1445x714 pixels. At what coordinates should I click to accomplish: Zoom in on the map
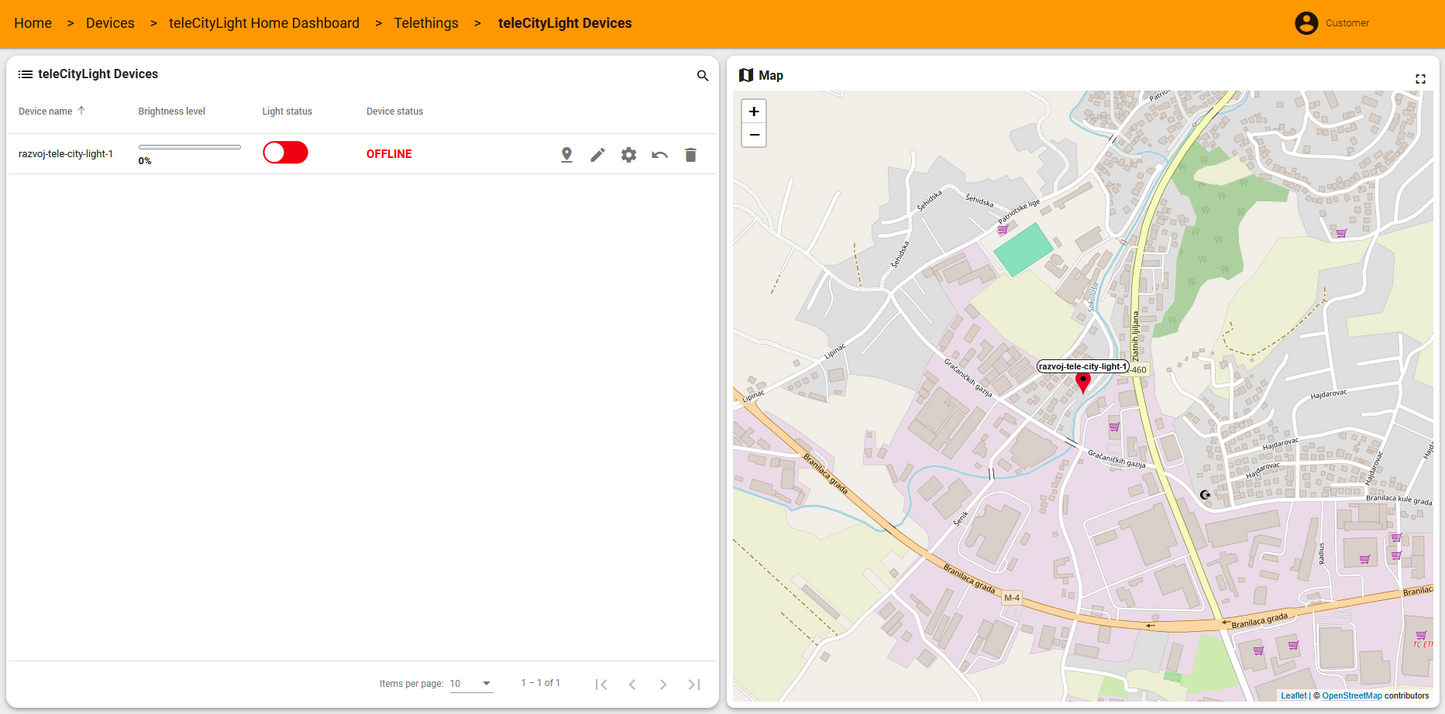click(x=754, y=111)
